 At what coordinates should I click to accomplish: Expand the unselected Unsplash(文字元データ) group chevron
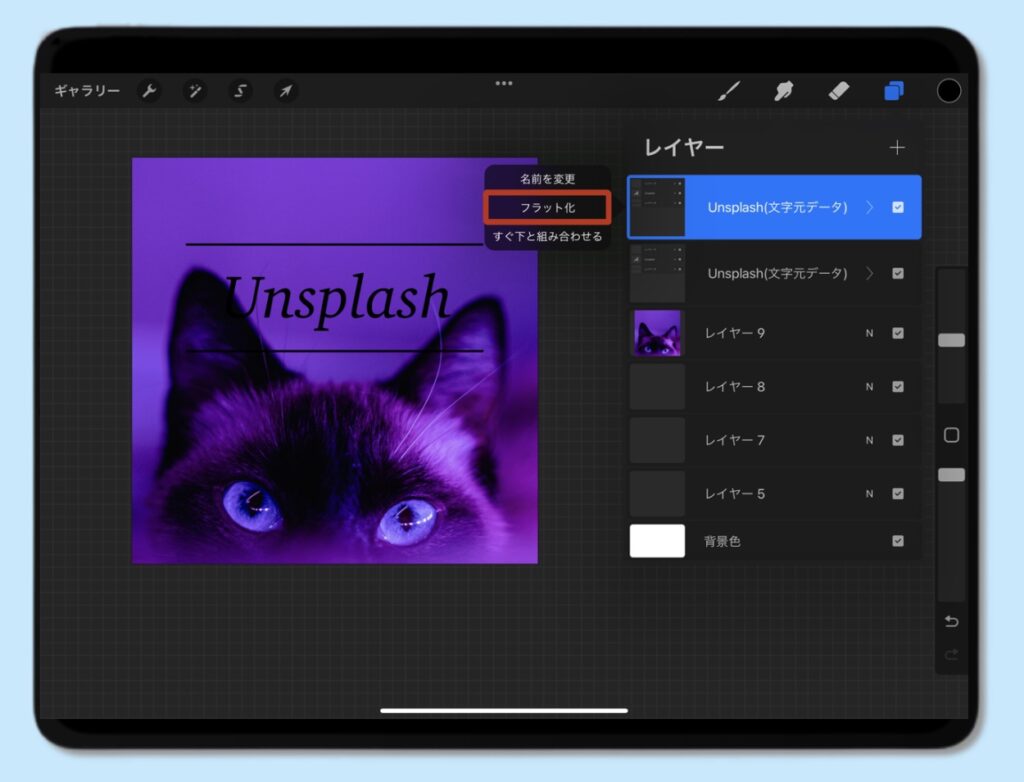(x=870, y=273)
